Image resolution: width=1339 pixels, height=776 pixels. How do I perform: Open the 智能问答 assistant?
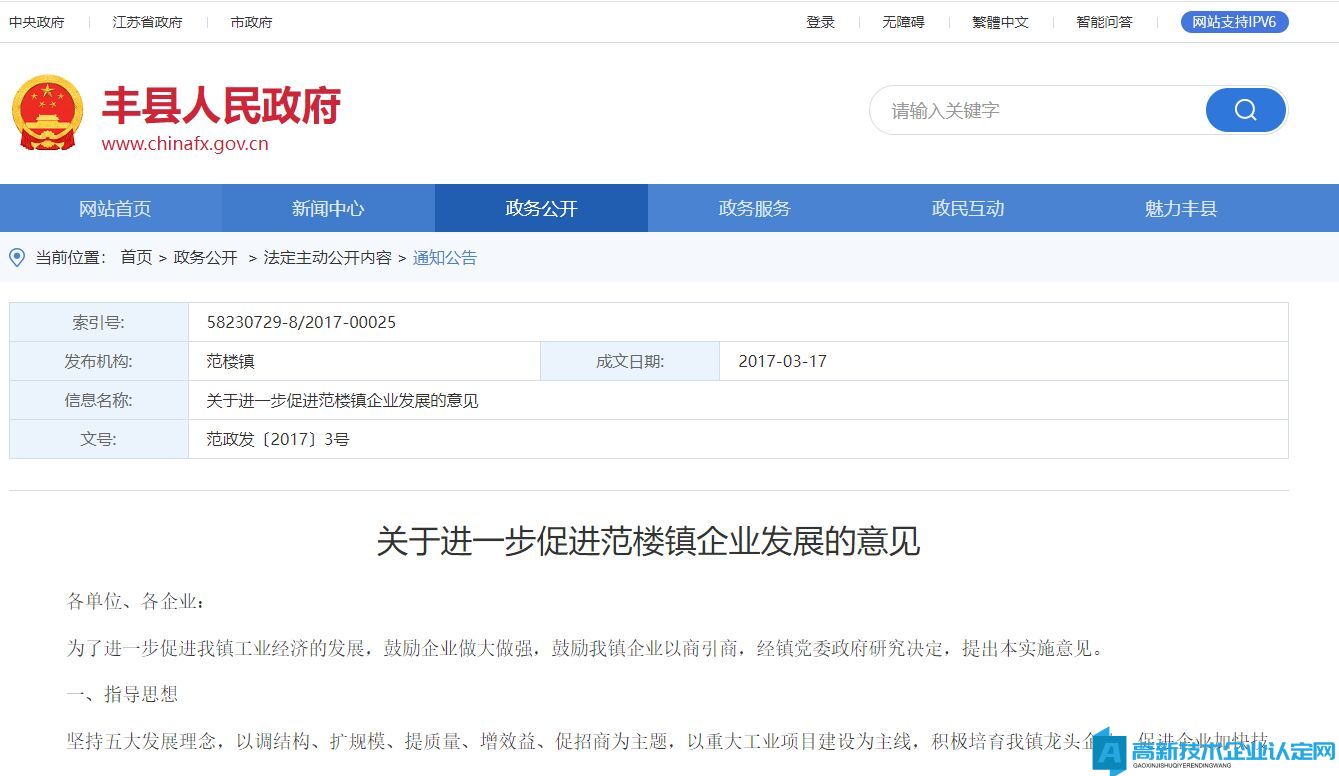[1104, 22]
